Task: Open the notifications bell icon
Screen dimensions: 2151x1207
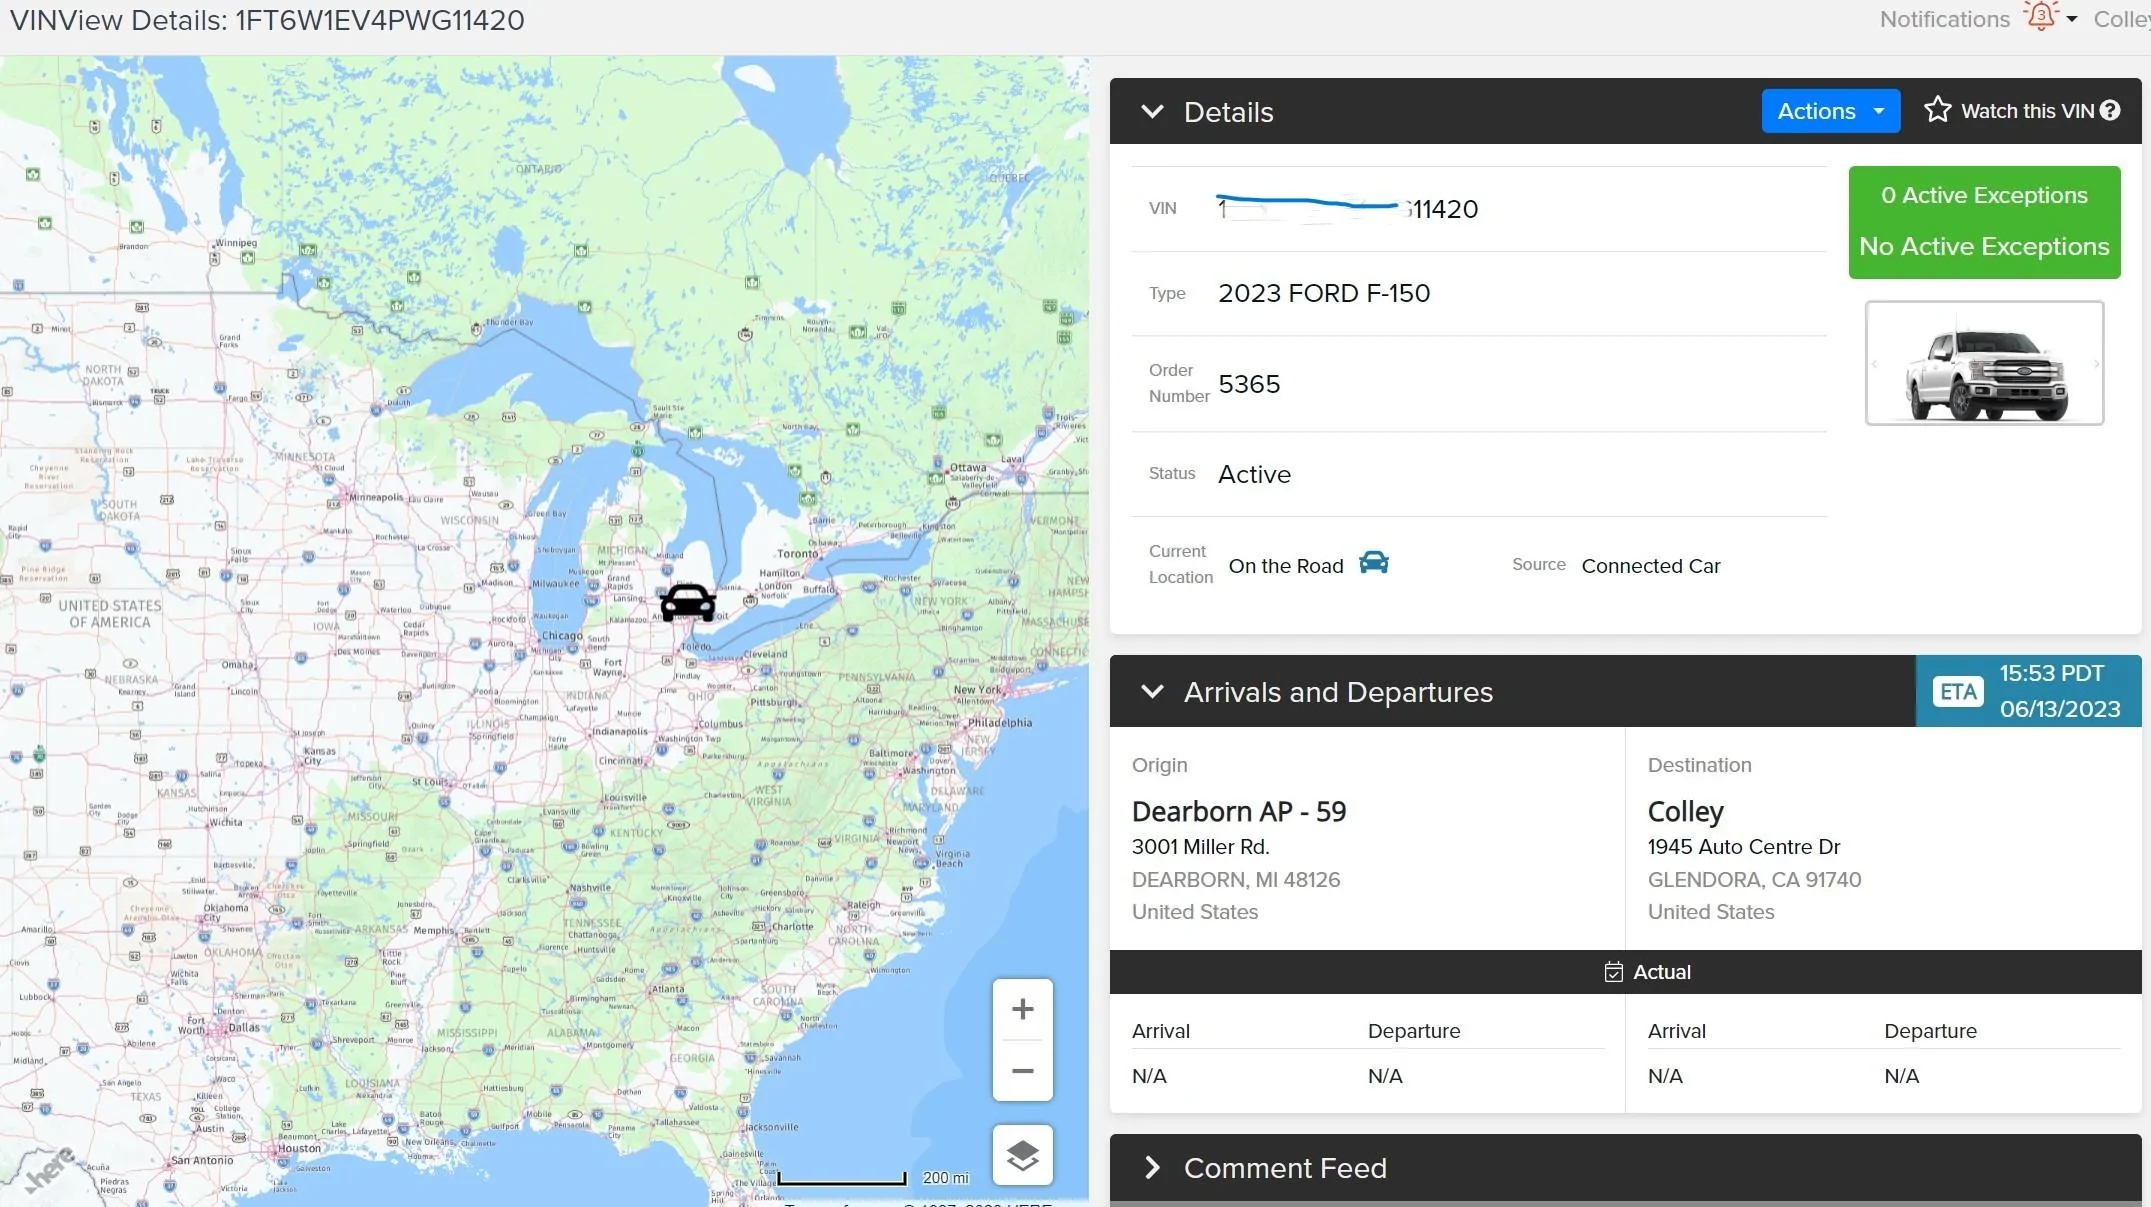Action: click(x=2040, y=16)
